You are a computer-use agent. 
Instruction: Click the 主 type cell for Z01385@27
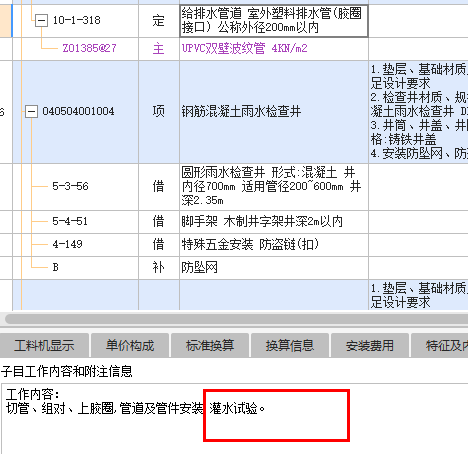[x=159, y=49]
